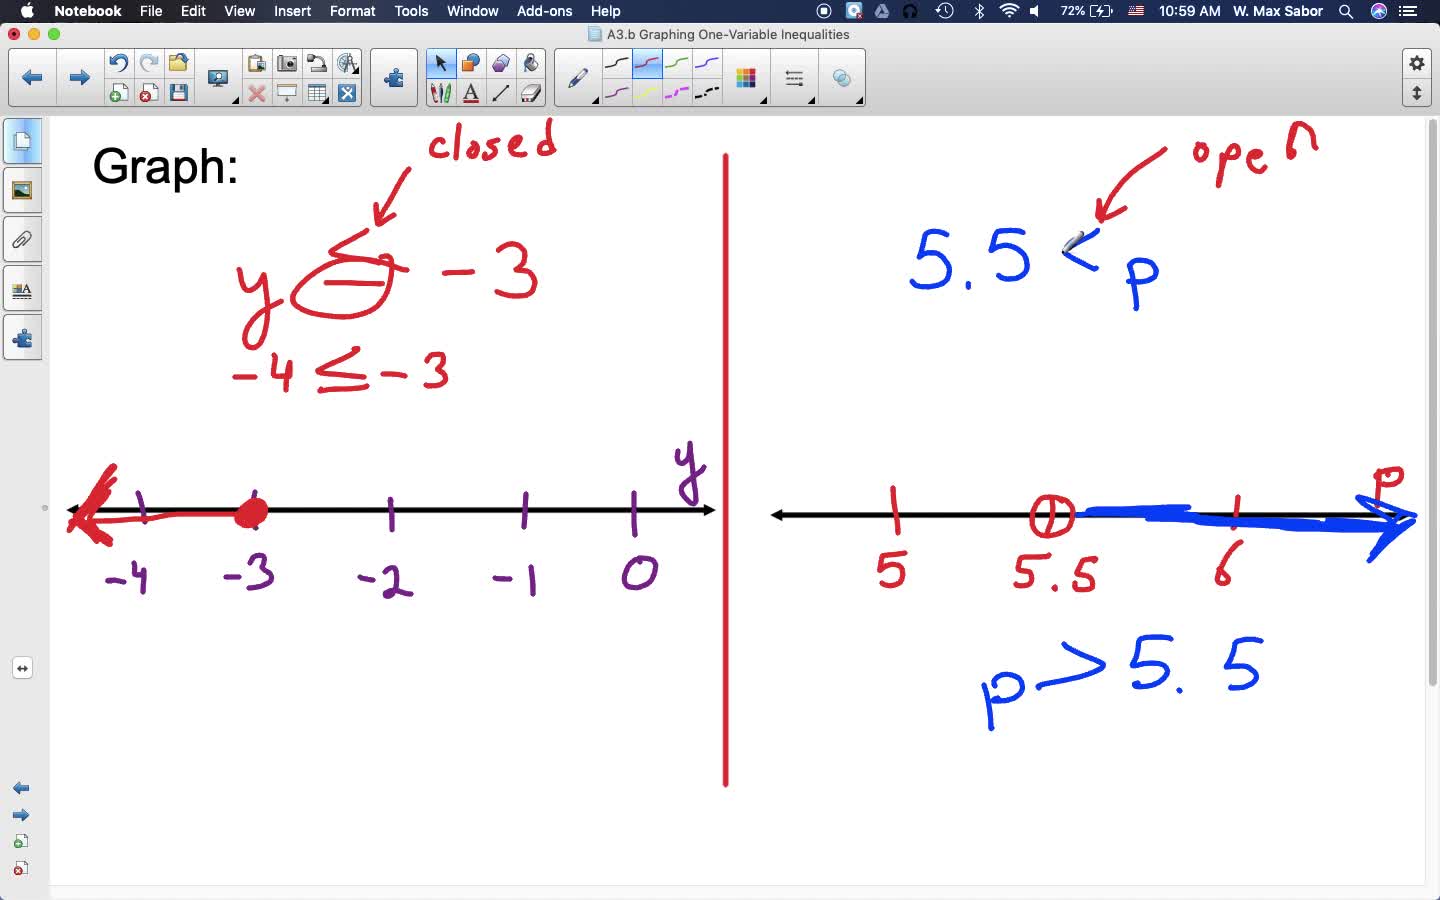The height and width of the screenshot is (900, 1440).
Task: Open the document camera tool
Action: (x=316, y=63)
